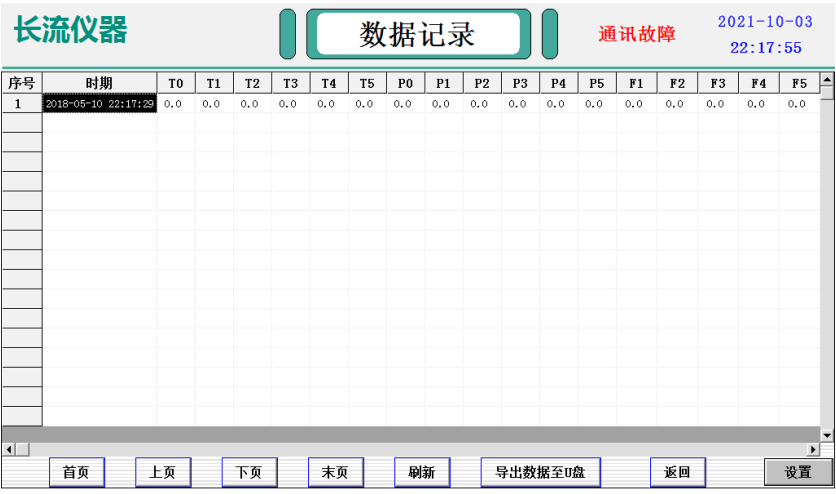Viewport: 836px width, 494px height.
Task: Go to previous page with 上页
Action: (163, 472)
